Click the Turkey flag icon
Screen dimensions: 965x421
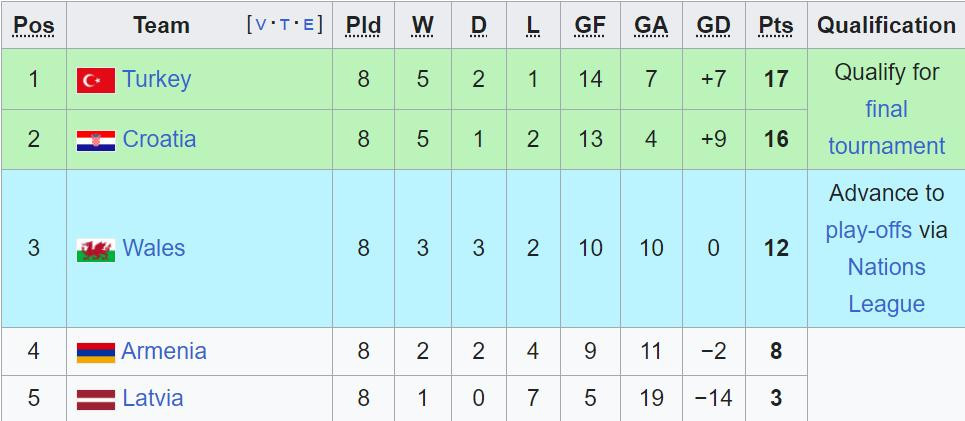(x=95, y=80)
